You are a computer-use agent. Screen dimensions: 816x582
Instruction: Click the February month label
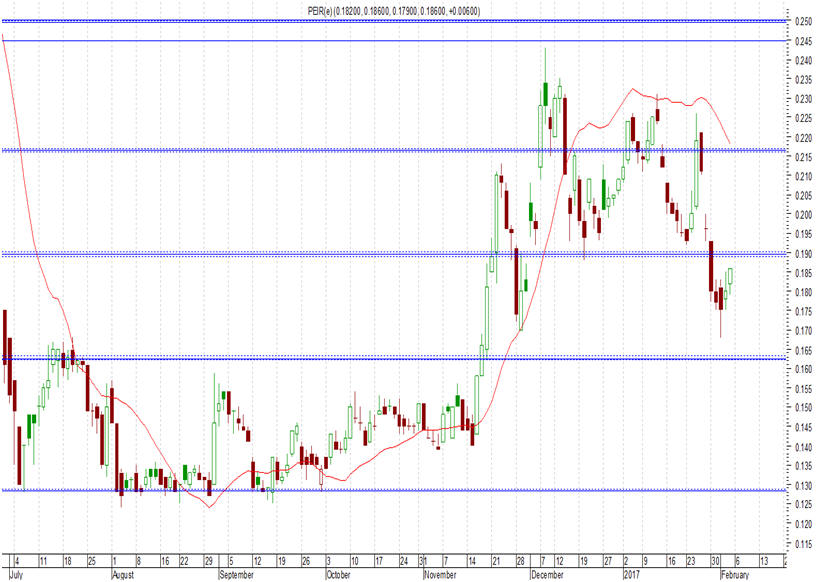click(x=735, y=575)
